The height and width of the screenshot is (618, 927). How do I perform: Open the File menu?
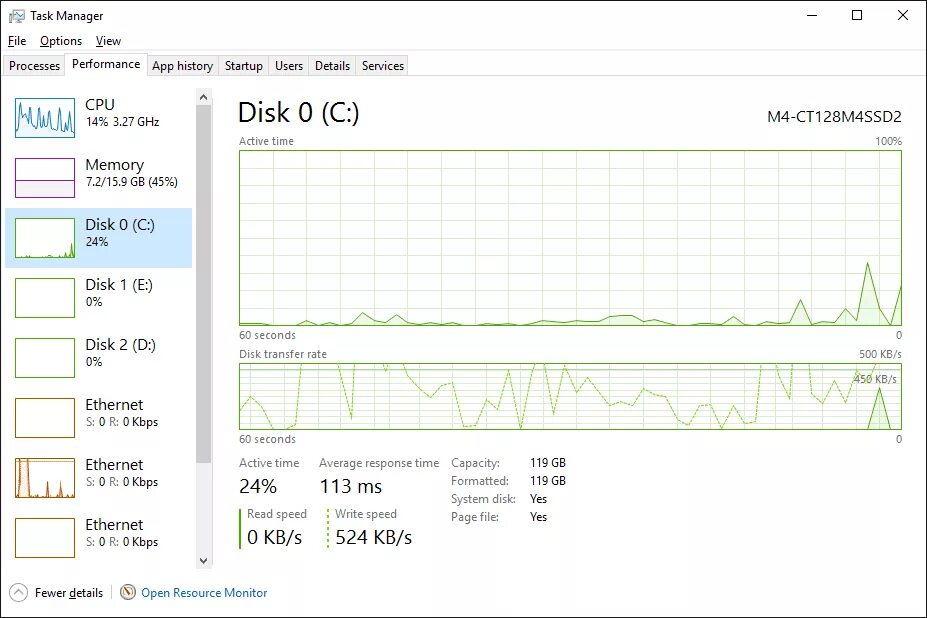pyautogui.click(x=16, y=41)
